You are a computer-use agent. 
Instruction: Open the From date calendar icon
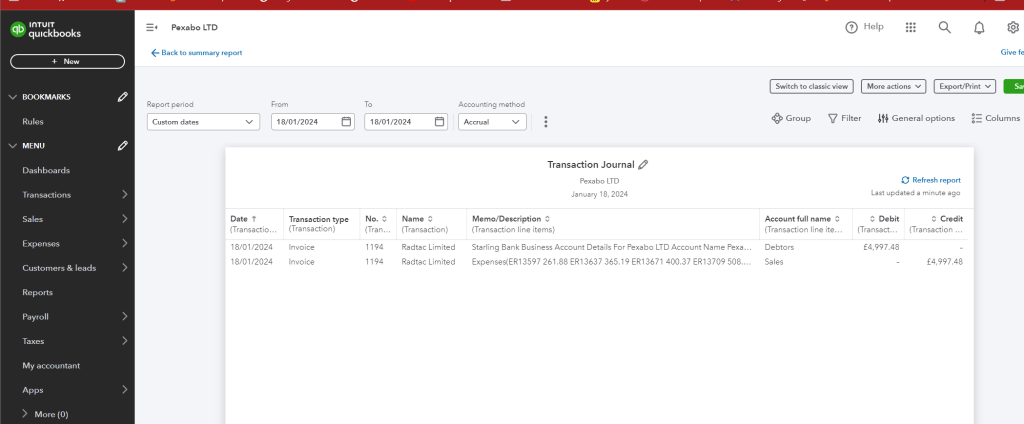[346, 122]
